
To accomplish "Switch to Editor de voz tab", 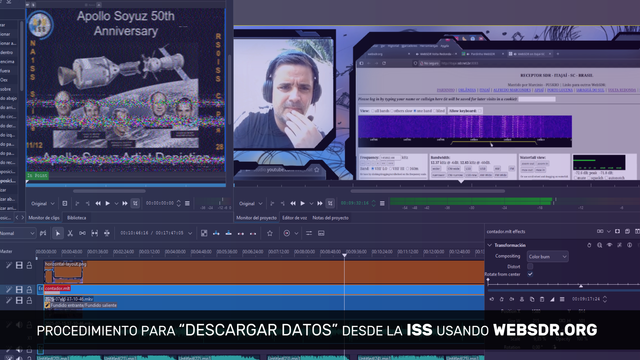I will [294, 218].
